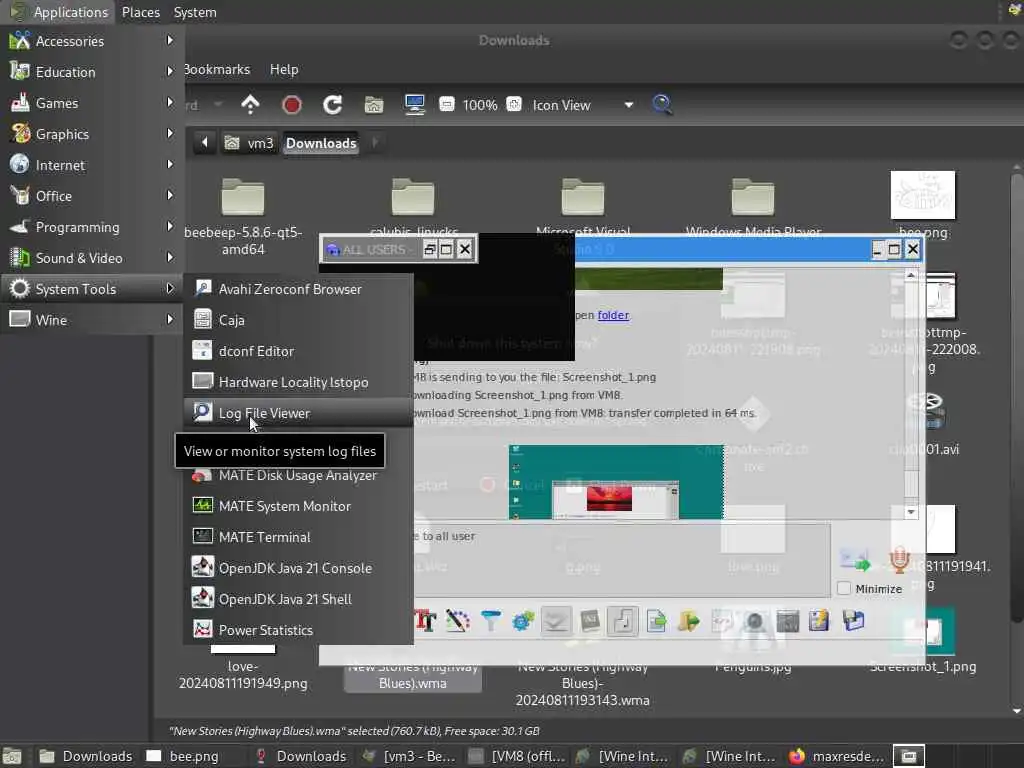Click the send file document icon
Viewport: 1024px width, 768px height.
(656, 620)
